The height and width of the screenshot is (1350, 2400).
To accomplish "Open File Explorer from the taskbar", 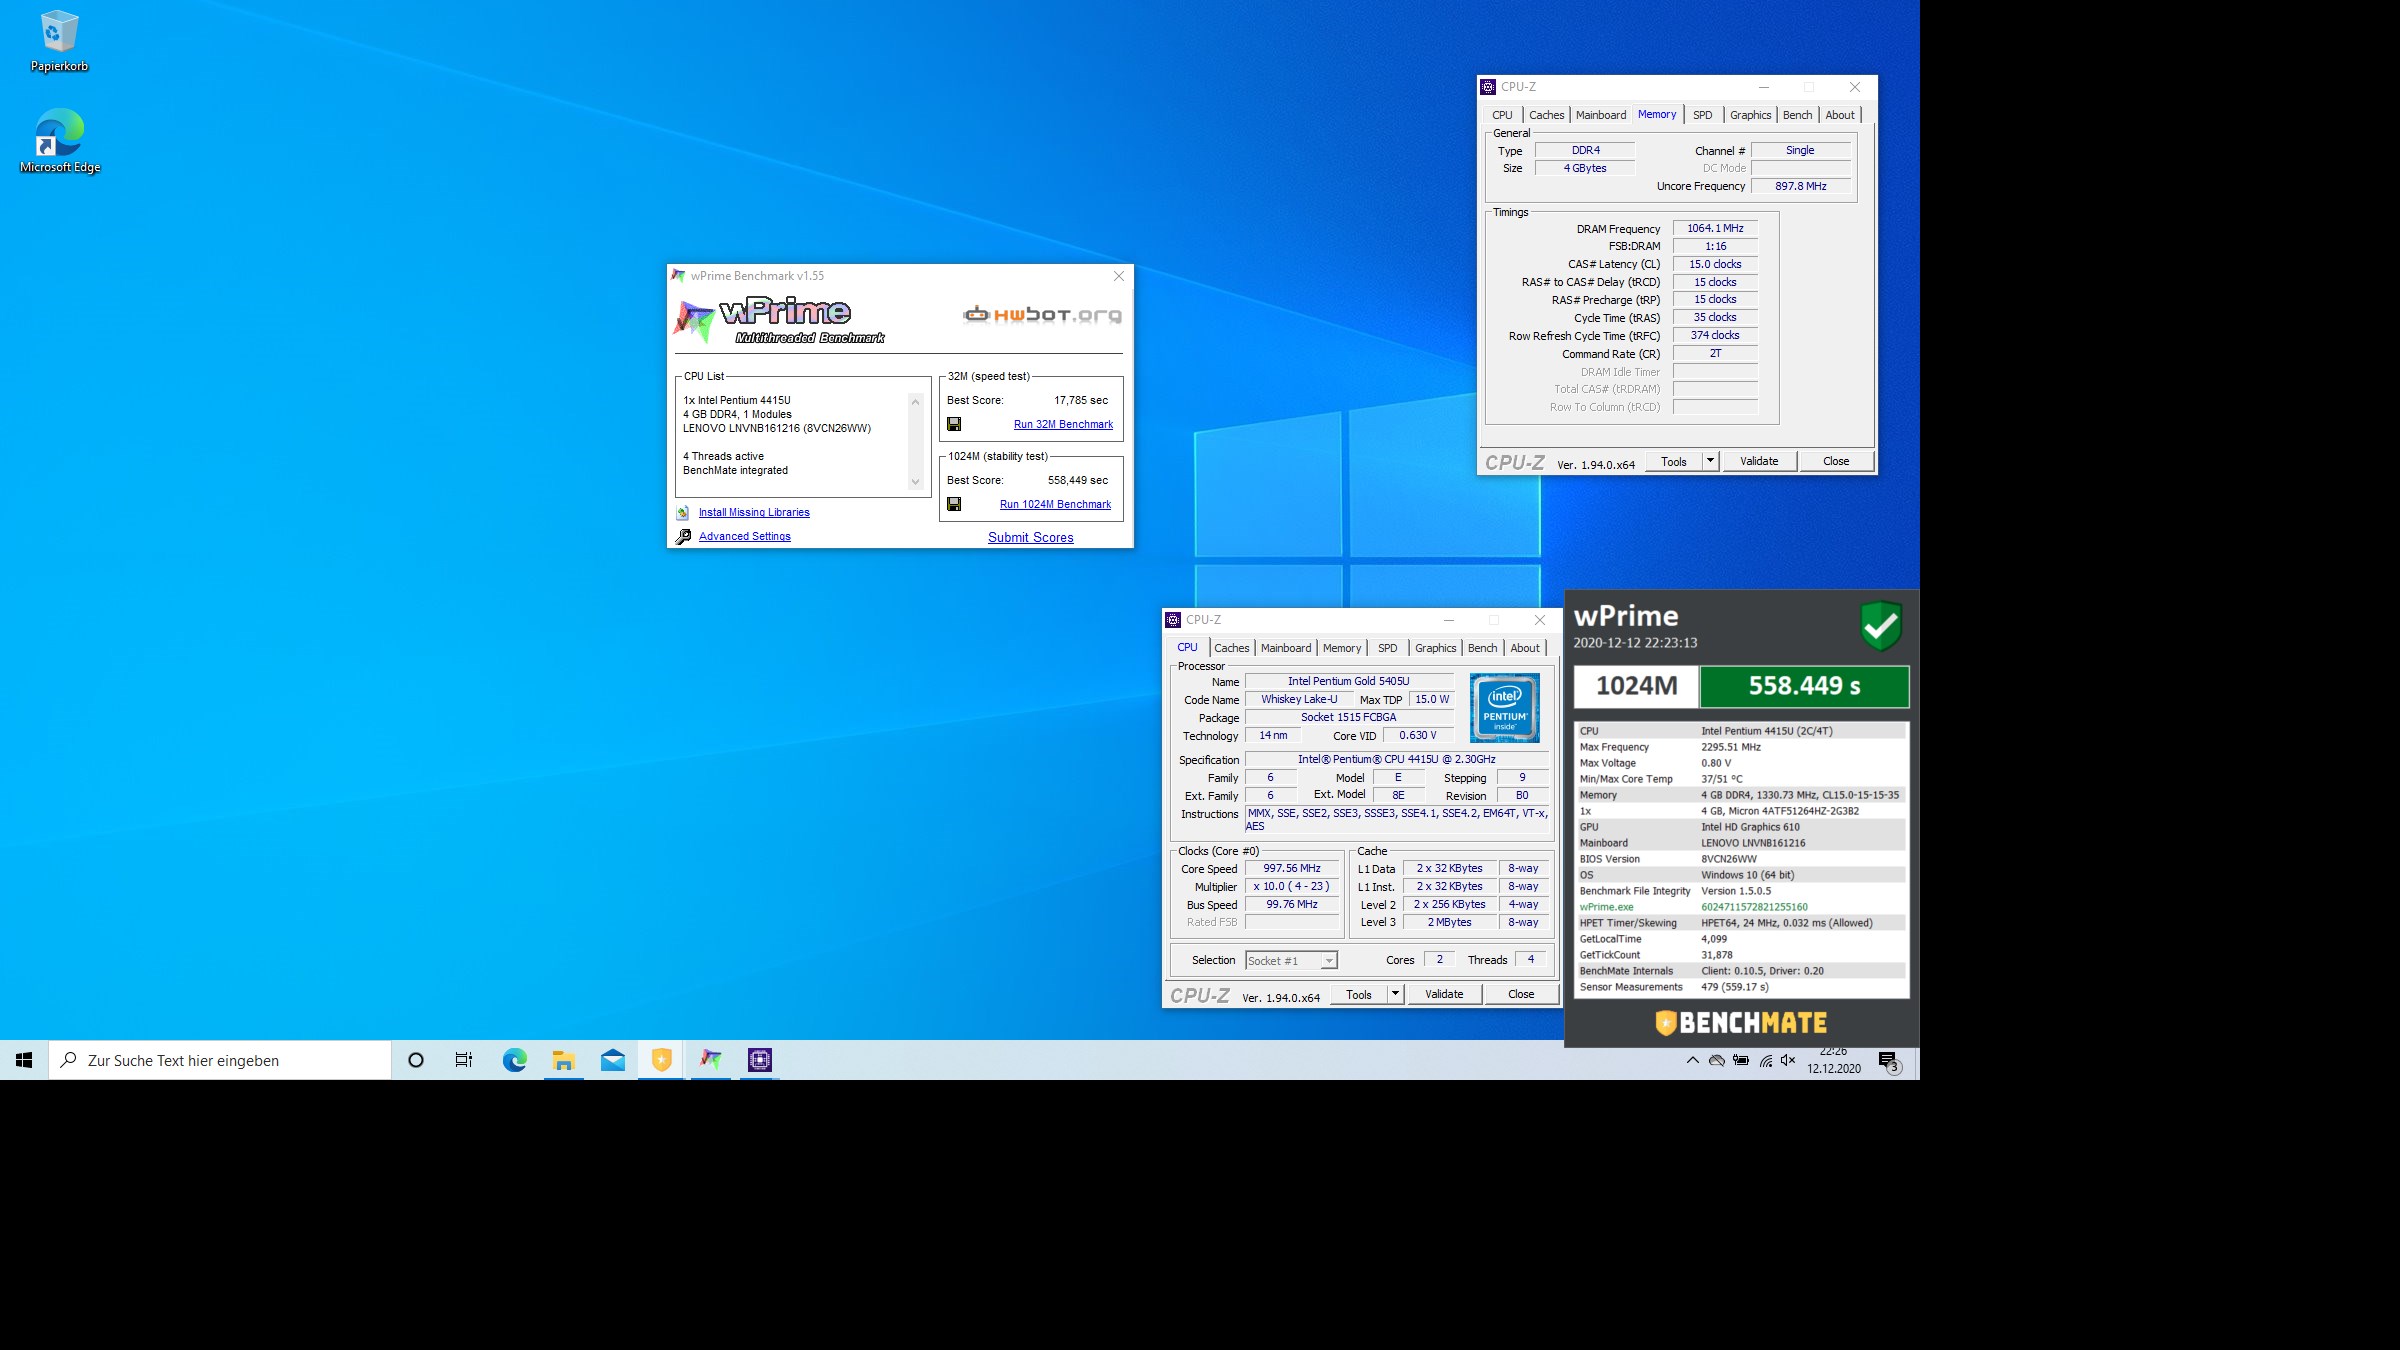I will 563,1060.
